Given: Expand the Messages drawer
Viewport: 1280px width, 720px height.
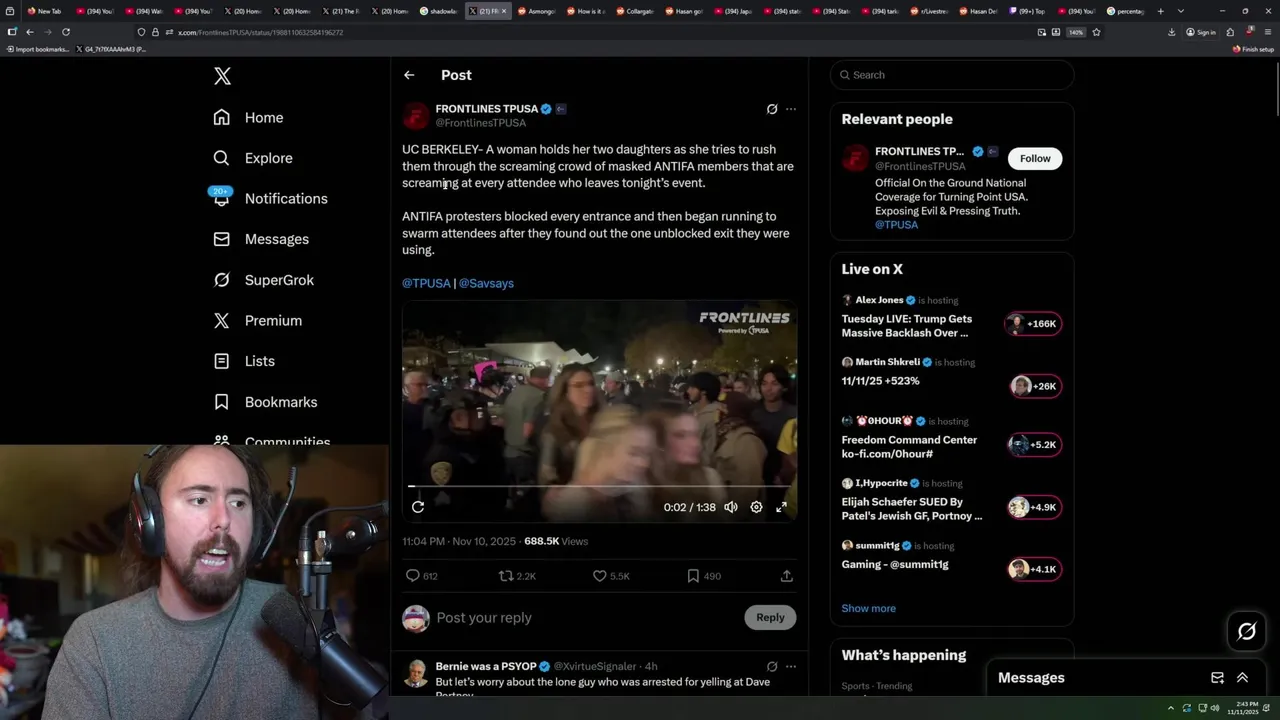Looking at the screenshot, I should pyautogui.click(x=1242, y=678).
